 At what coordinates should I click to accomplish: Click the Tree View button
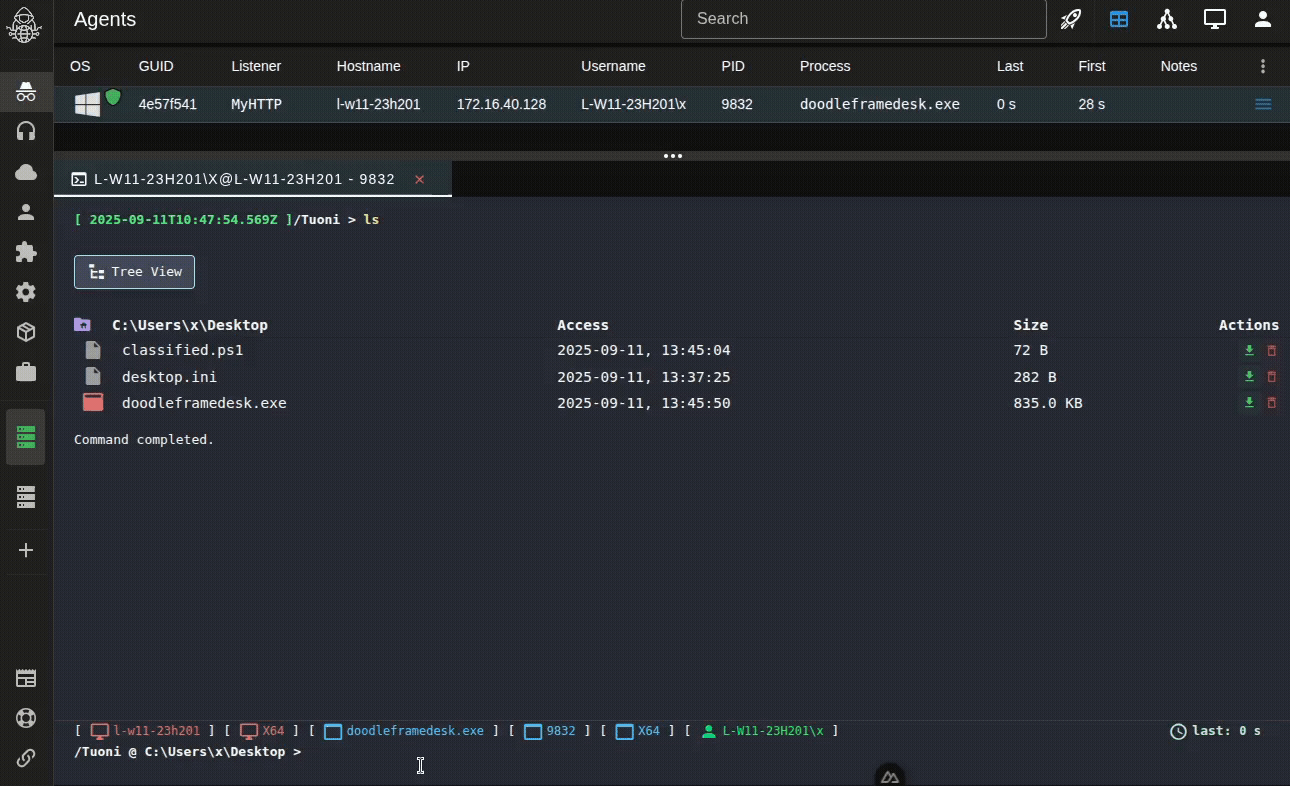pos(134,272)
